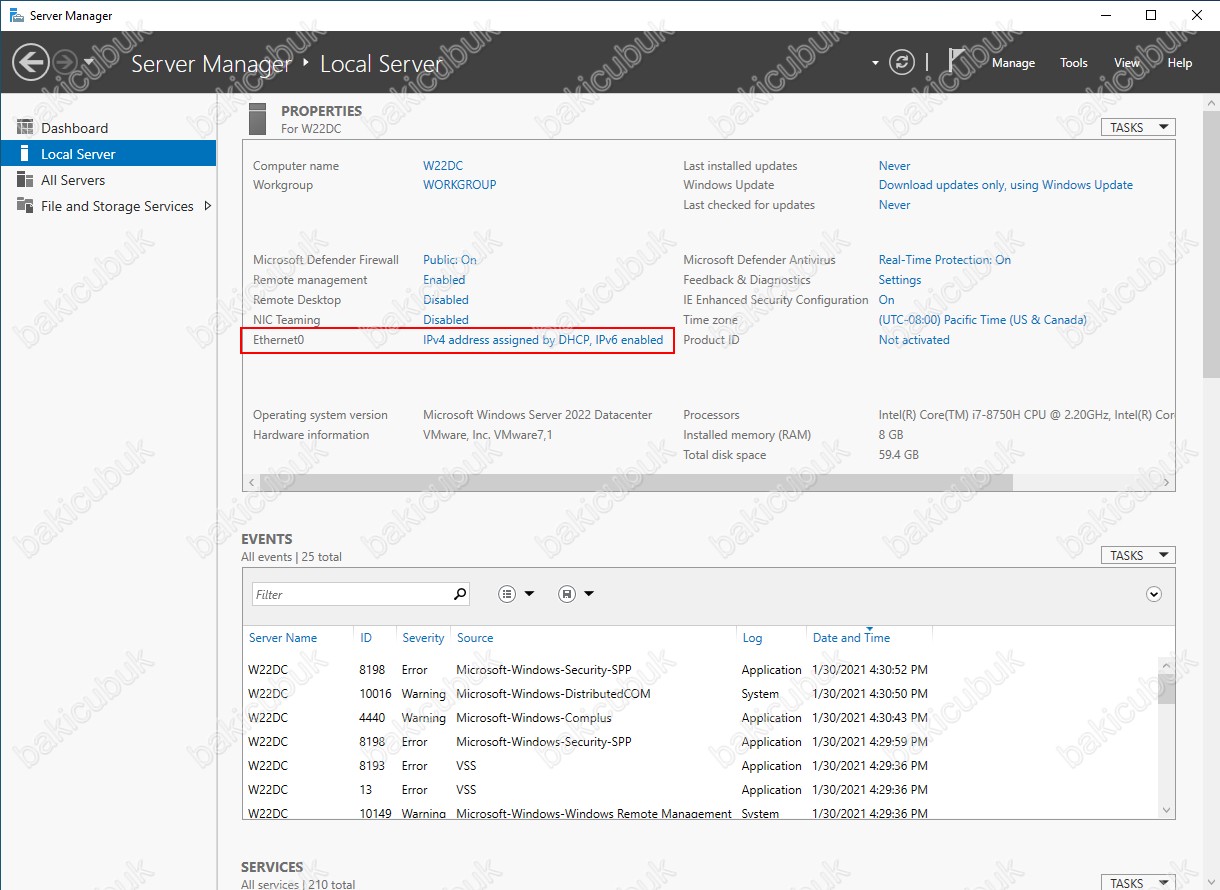Click the All Servers icon
This screenshot has width=1220, height=890.
tap(25, 180)
